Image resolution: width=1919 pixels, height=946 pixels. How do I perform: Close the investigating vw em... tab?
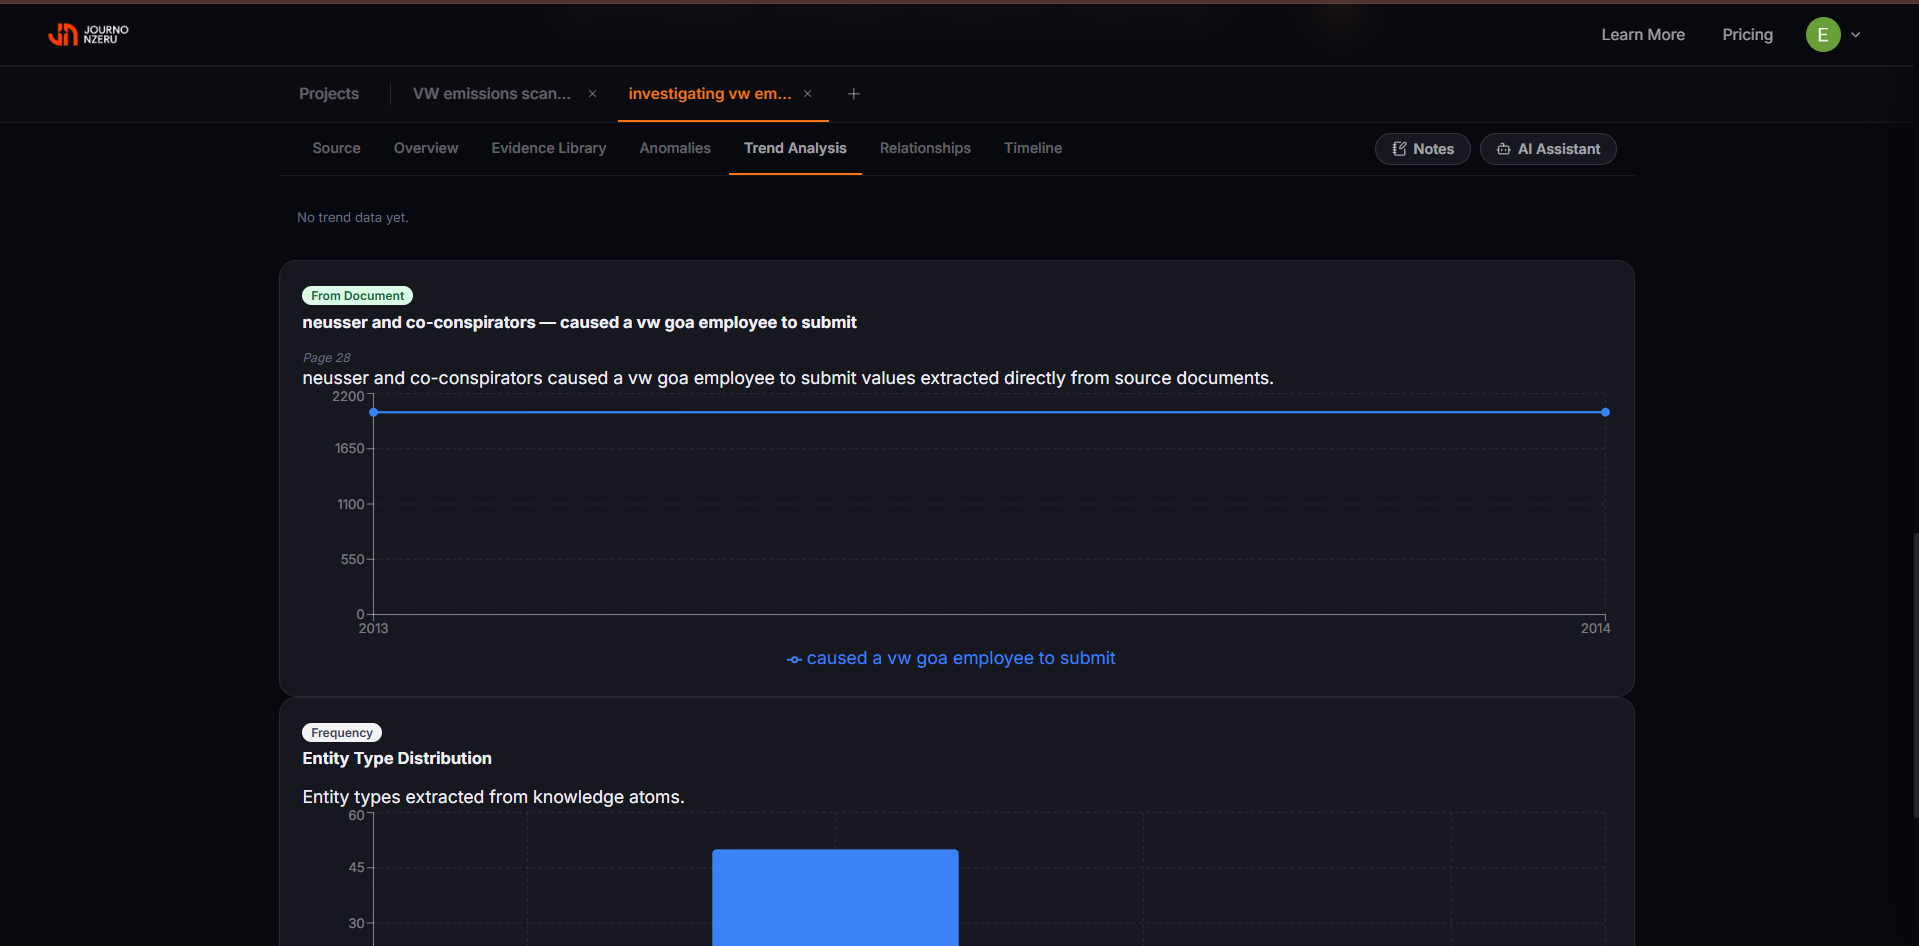click(x=807, y=94)
